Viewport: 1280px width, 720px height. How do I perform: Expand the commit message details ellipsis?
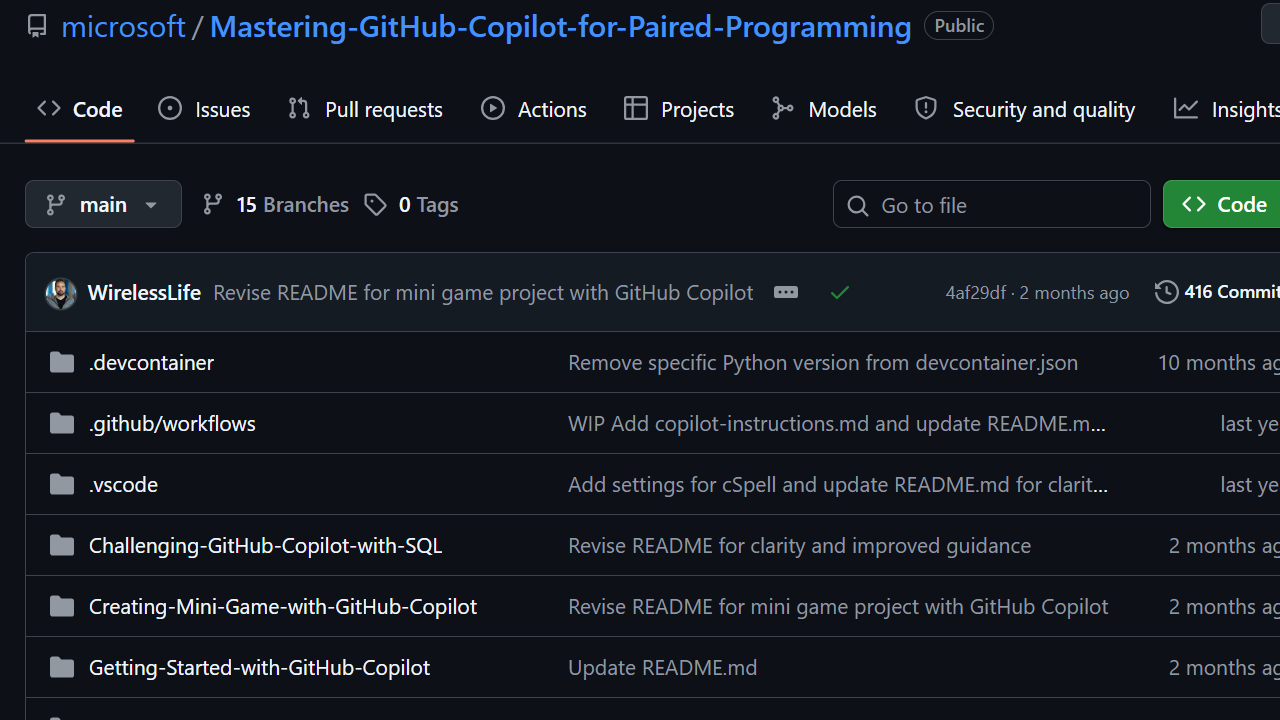click(786, 292)
